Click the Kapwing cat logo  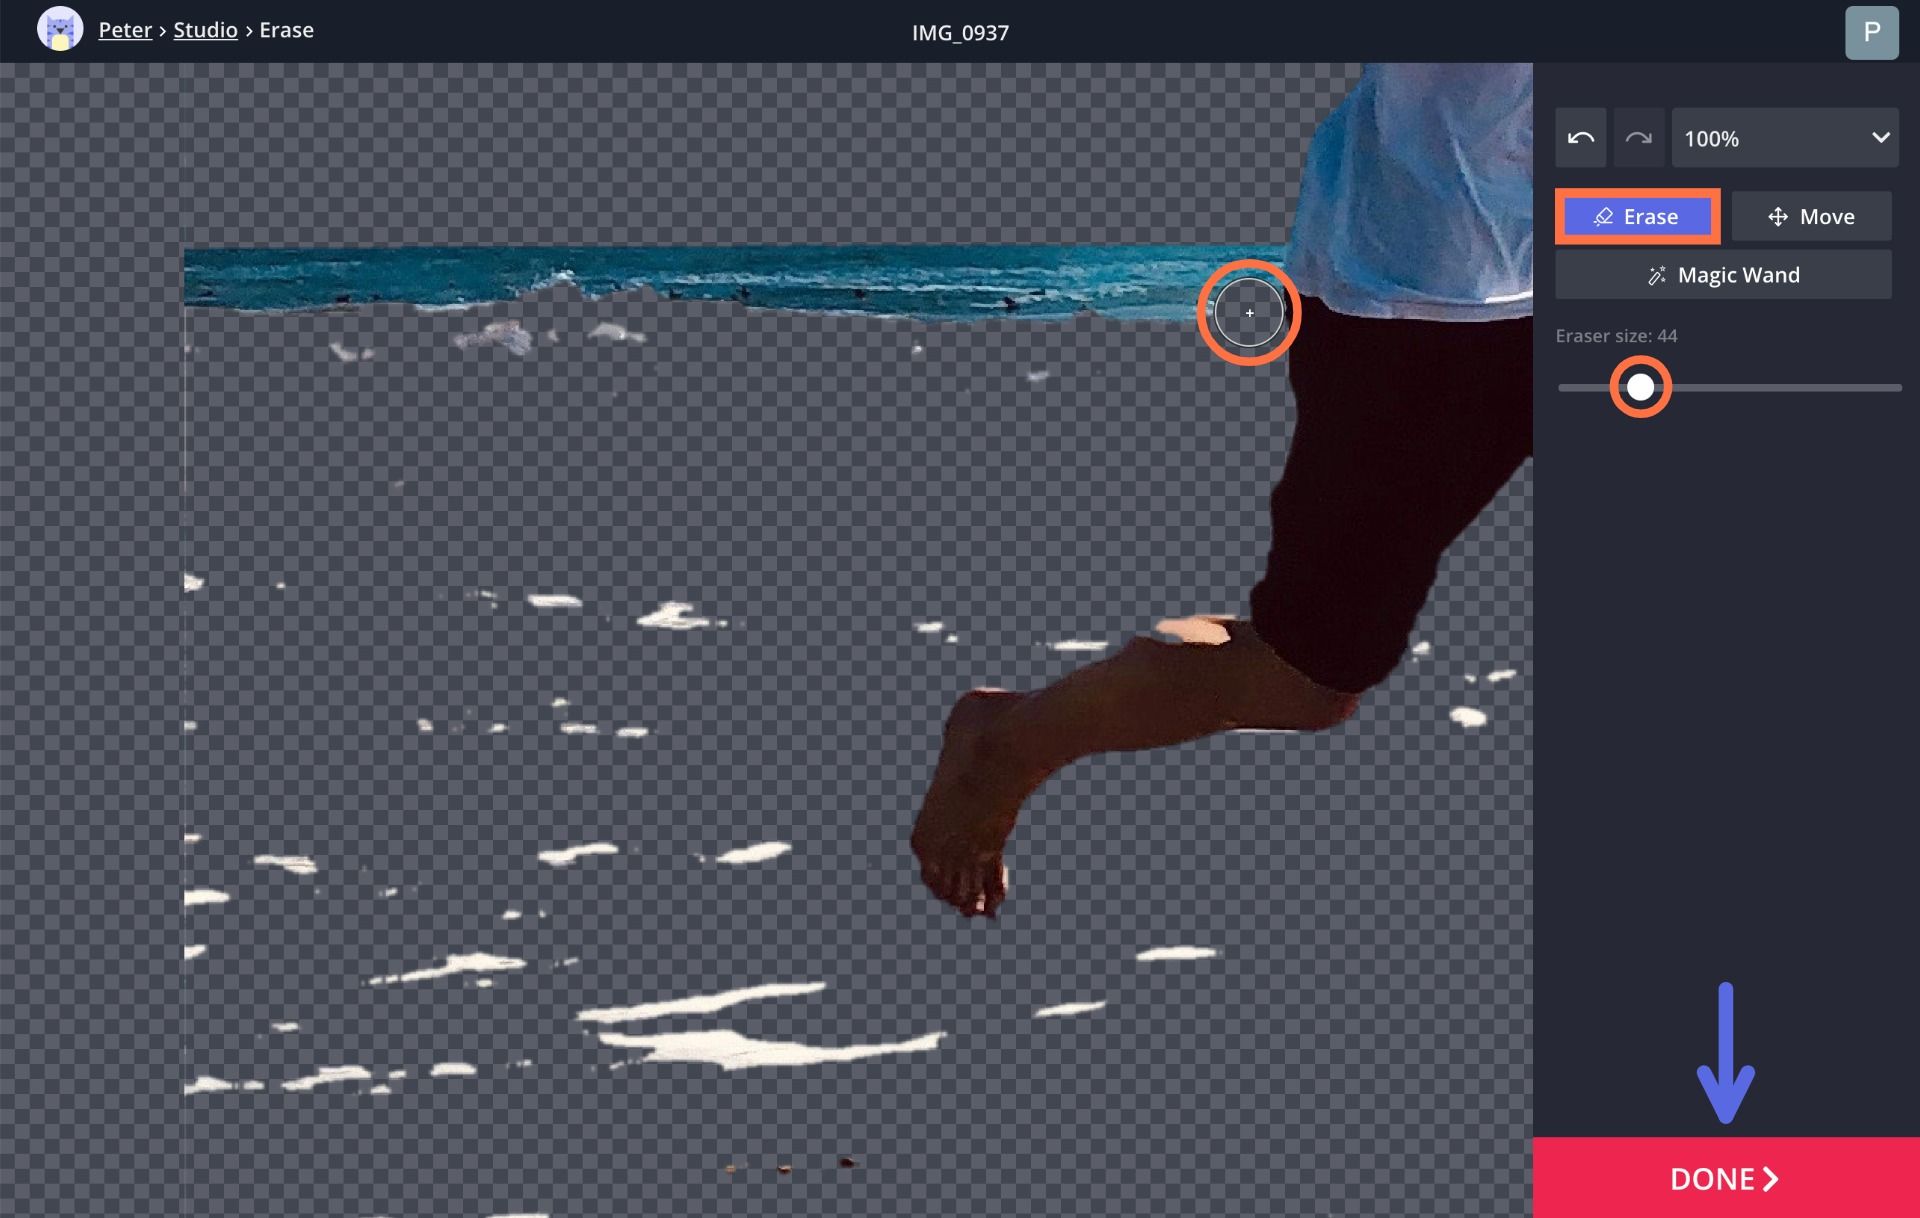60,30
